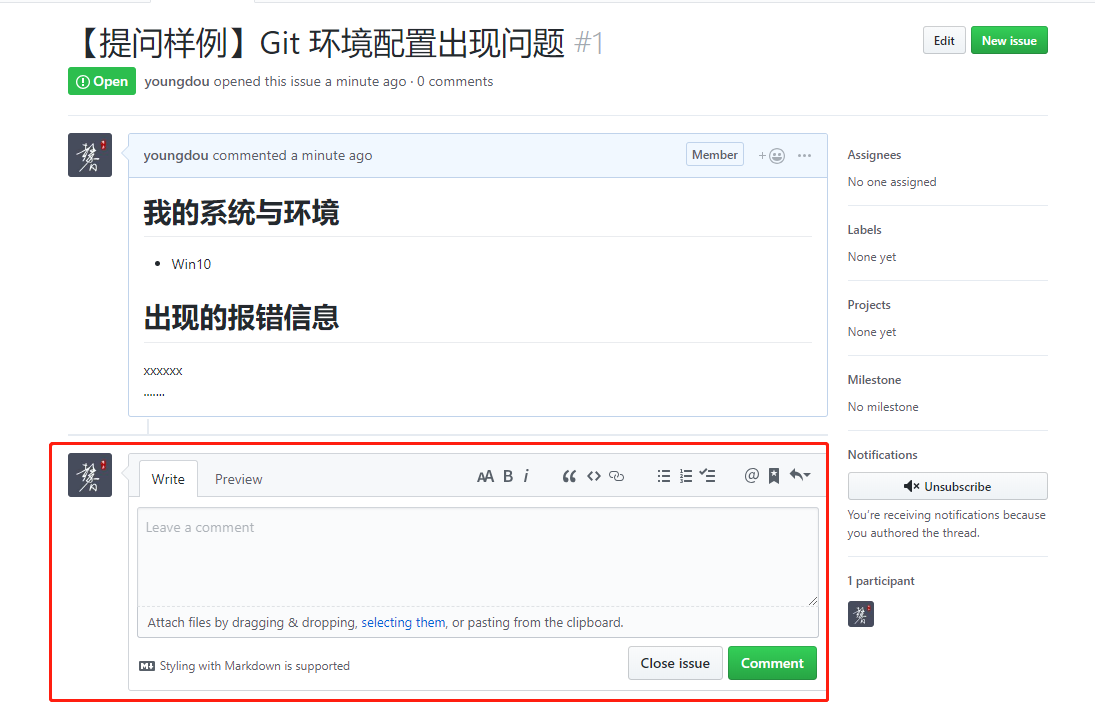This screenshot has width=1095, height=720.
Task: Switch to the Write tab
Action: click(168, 479)
